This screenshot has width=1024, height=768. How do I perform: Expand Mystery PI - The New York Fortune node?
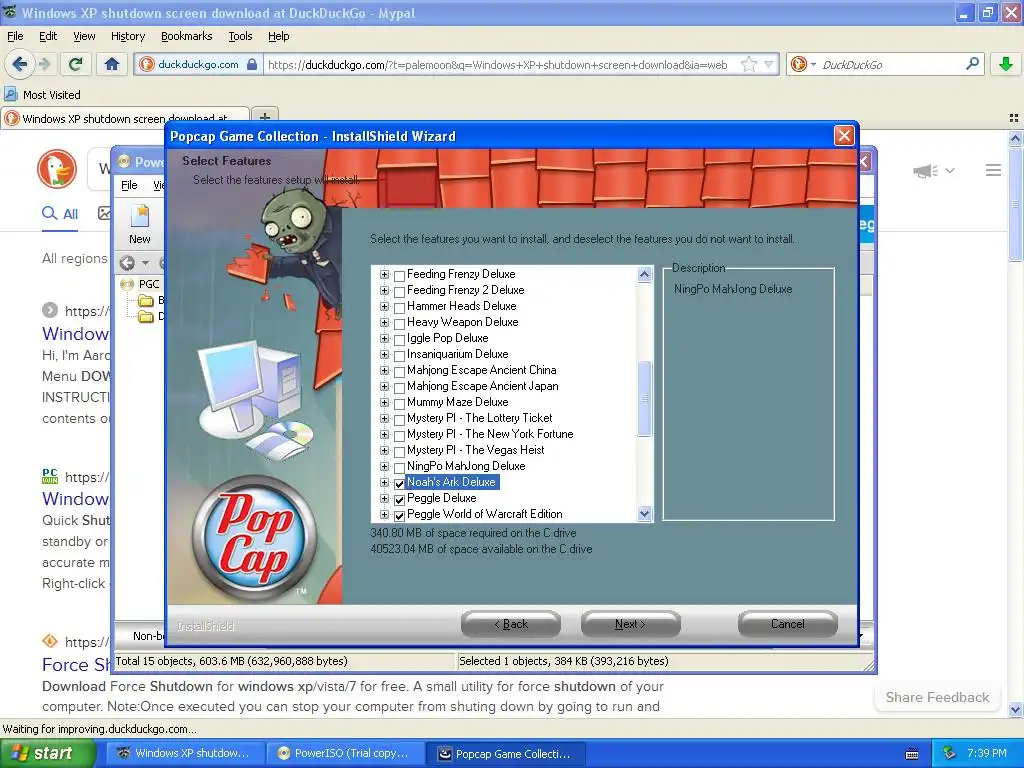pos(384,434)
